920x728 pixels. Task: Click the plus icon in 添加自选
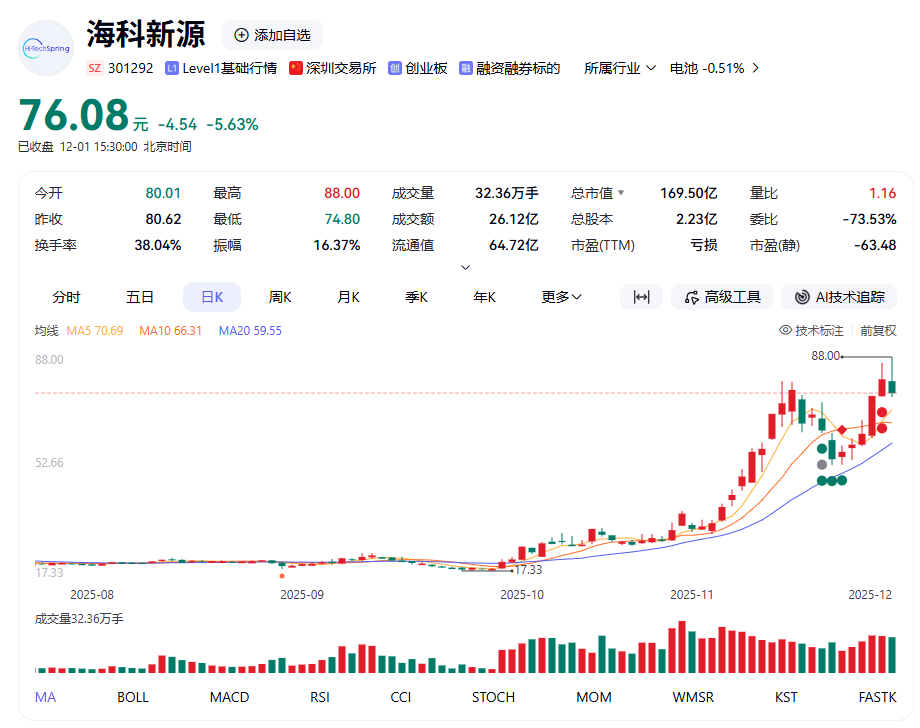pos(241,35)
